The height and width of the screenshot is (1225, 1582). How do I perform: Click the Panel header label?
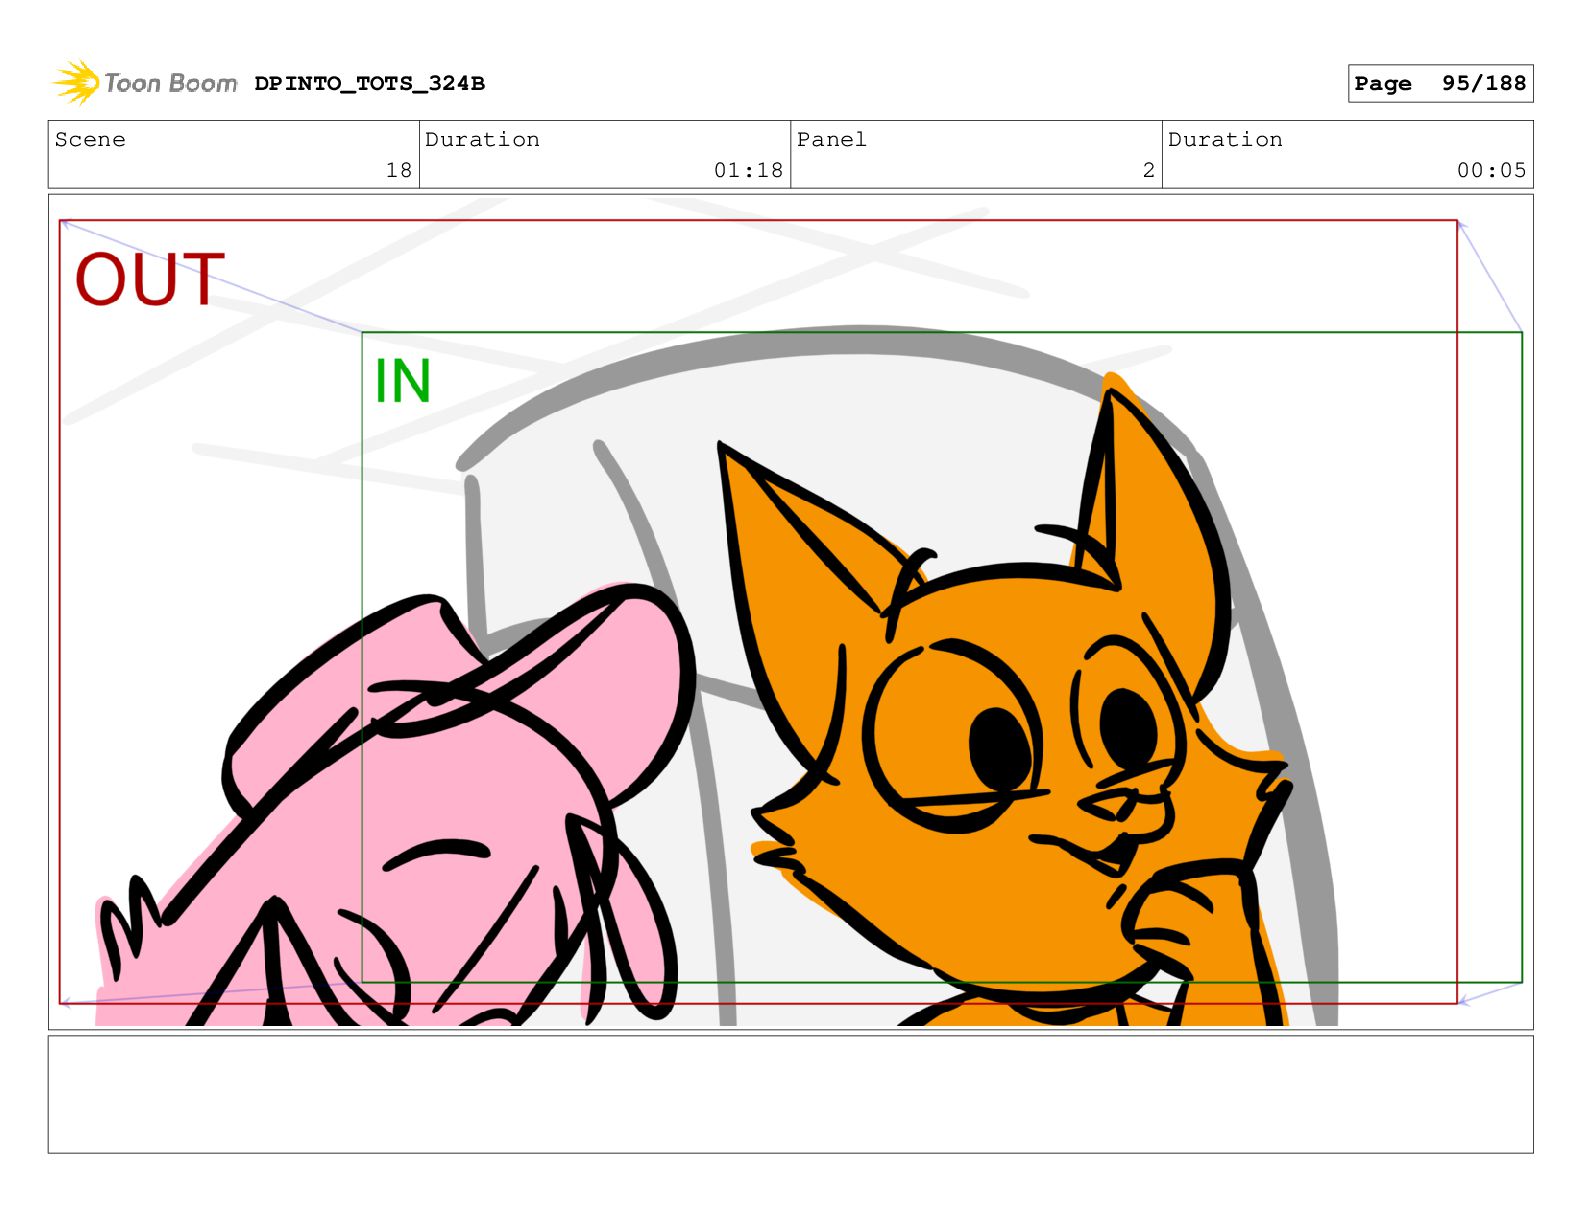pos(831,140)
